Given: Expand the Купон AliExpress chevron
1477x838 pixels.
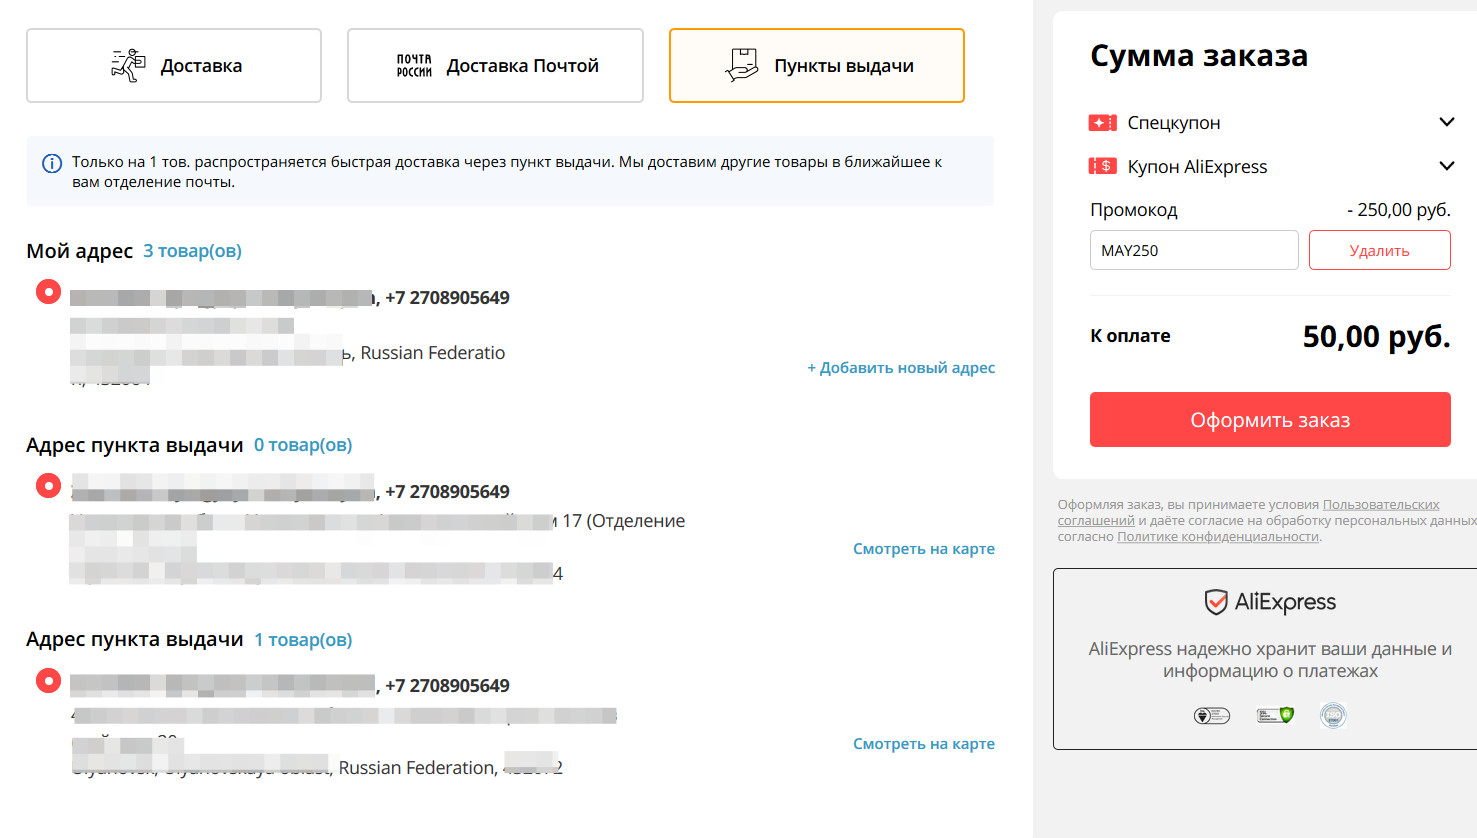Looking at the screenshot, I should pos(1446,166).
